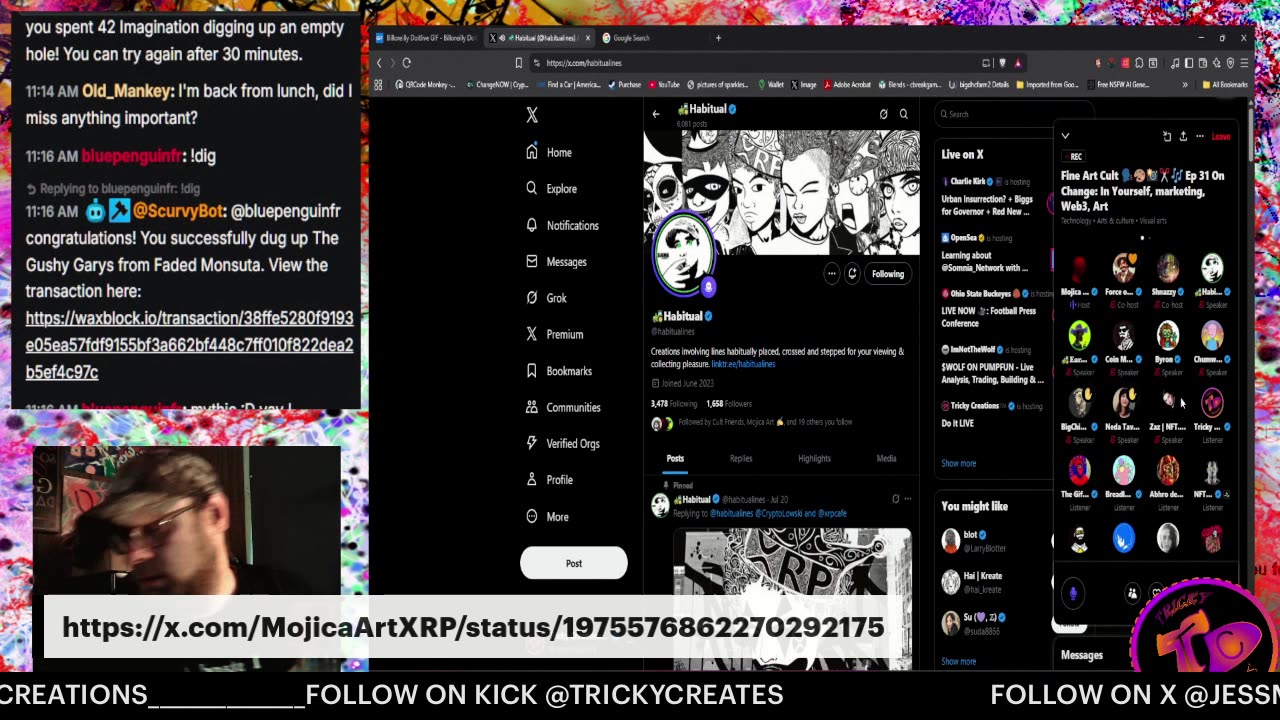Select Neda Tav speaker avatar in Space
Viewport: 1280px width, 720px height.
coord(1124,402)
